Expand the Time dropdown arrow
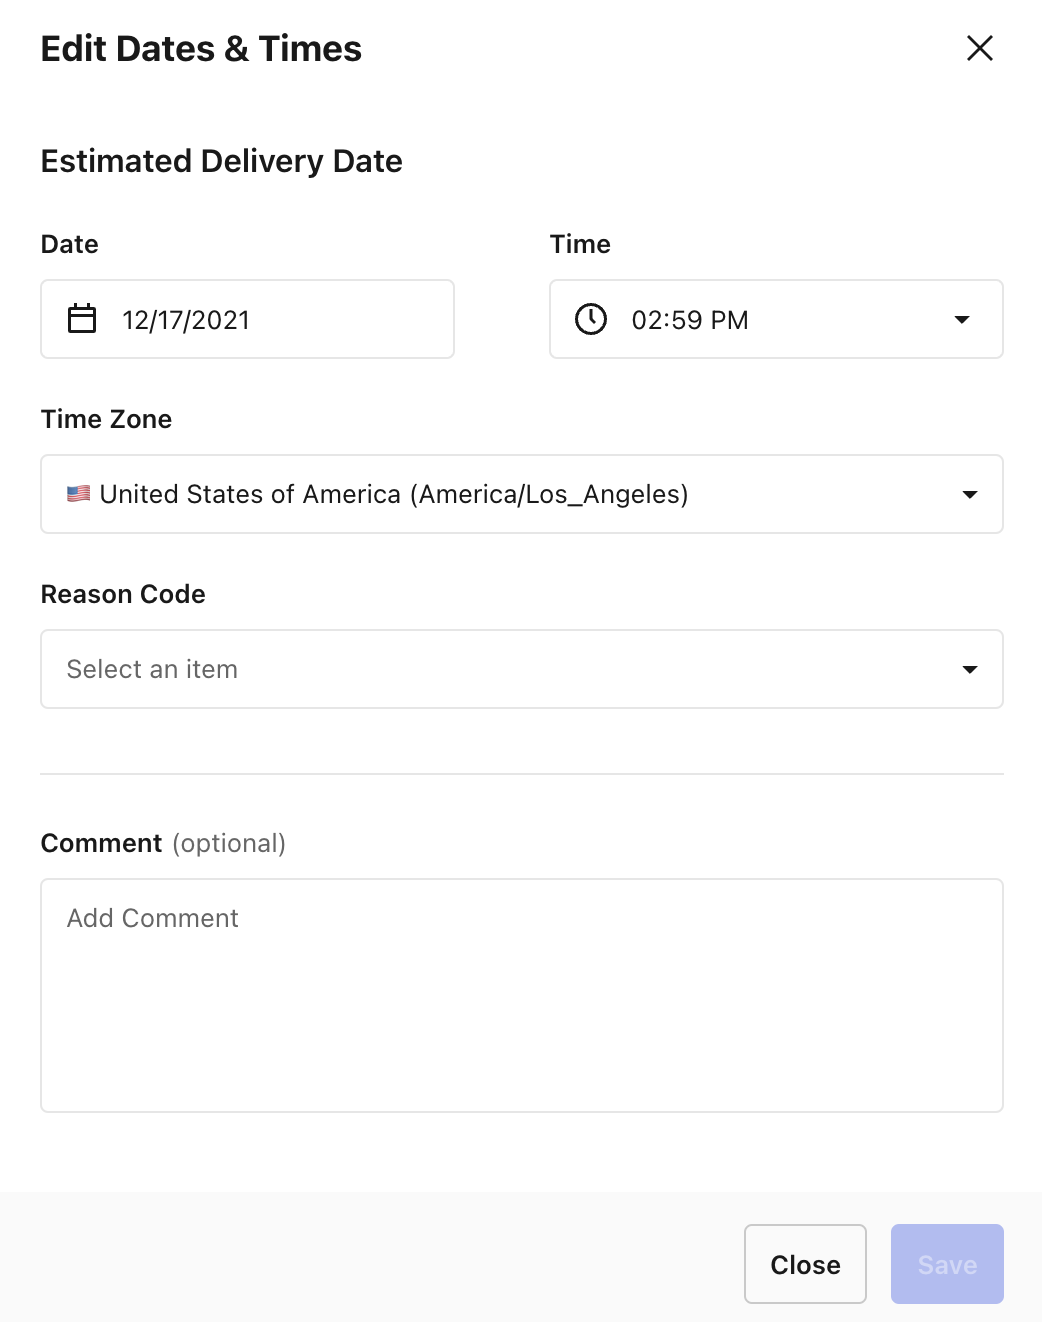The height and width of the screenshot is (1322, 1042). [x=962, y=320]
